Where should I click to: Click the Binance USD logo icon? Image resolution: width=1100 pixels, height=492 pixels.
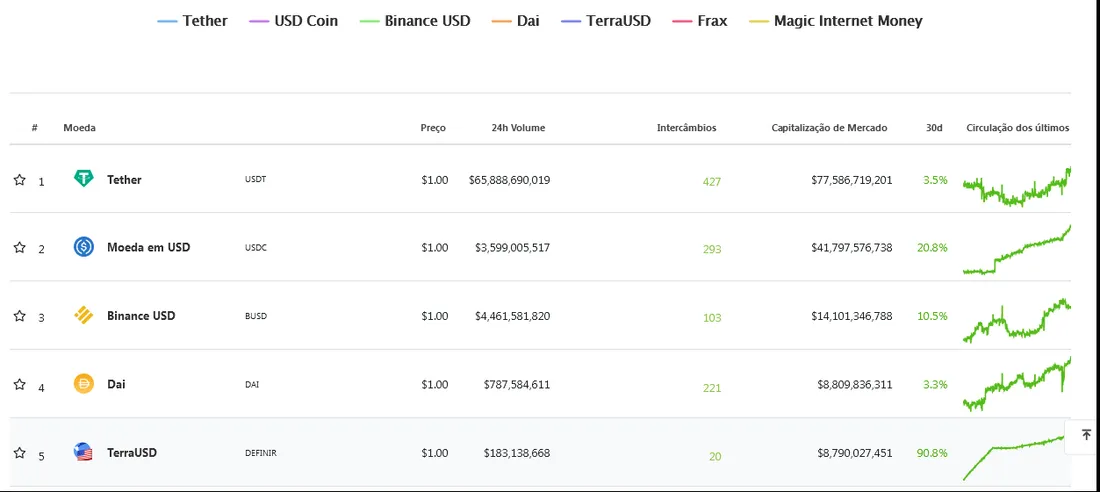point(83,316)
